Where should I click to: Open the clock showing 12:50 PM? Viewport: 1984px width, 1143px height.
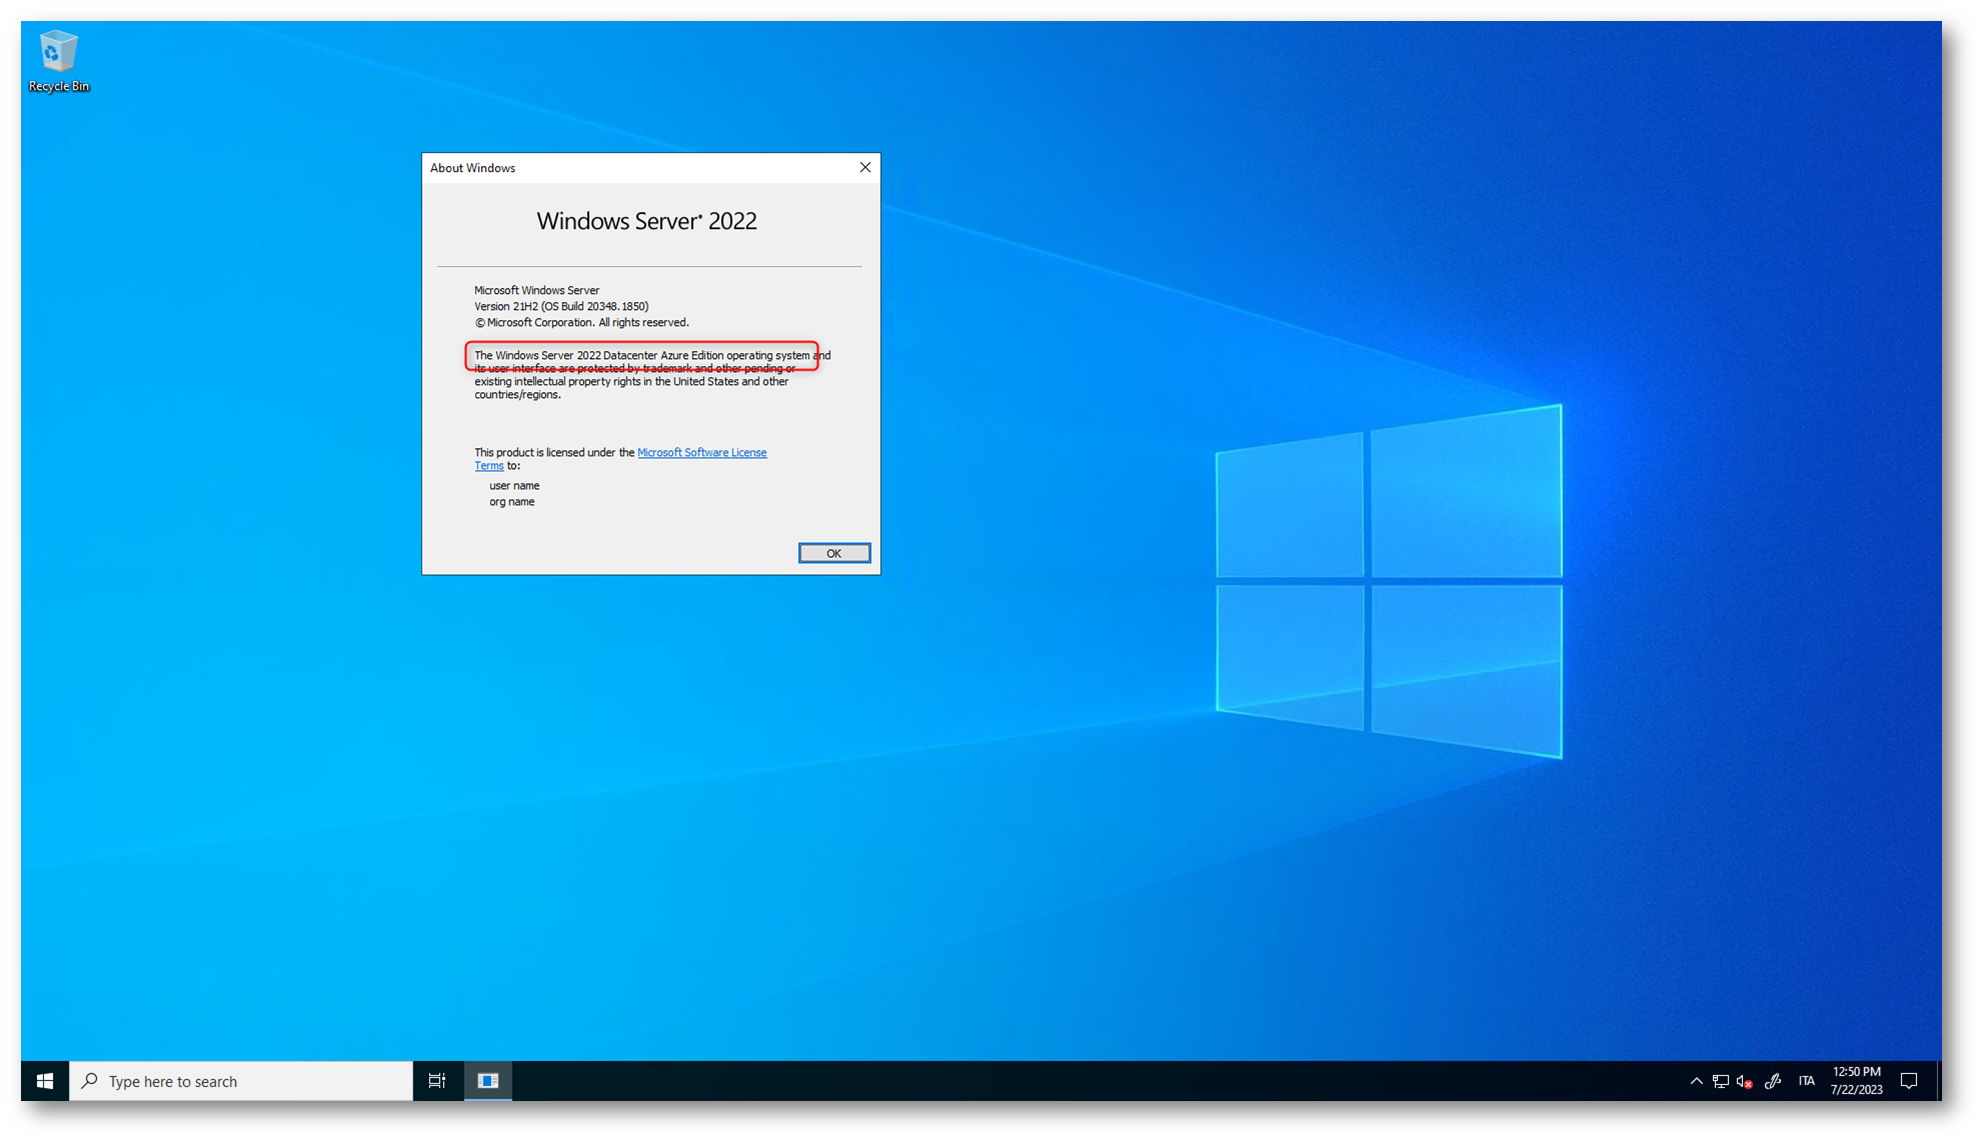tap(1856, 1081)
